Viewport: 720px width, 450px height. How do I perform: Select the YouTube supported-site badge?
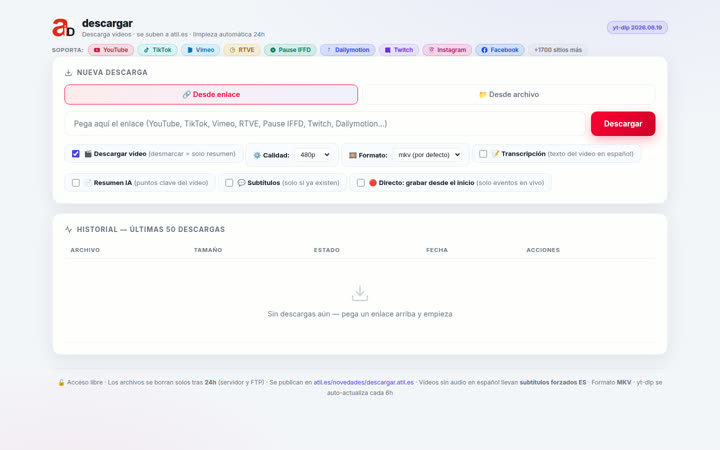[x=111, y=50]
